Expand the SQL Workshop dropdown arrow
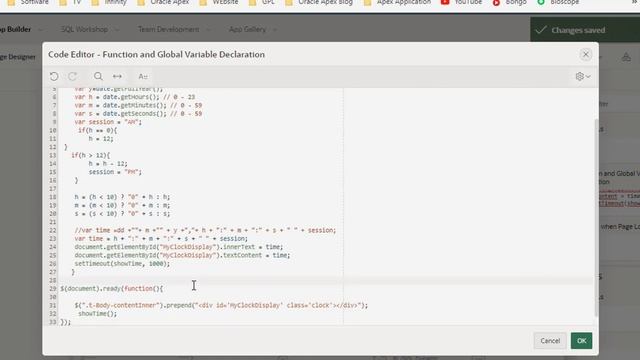Screen dimensions: 640x360 [x=118, y=30]
